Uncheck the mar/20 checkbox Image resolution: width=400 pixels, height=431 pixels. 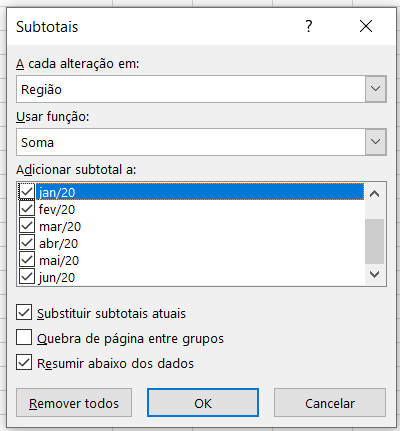[27, 226]
